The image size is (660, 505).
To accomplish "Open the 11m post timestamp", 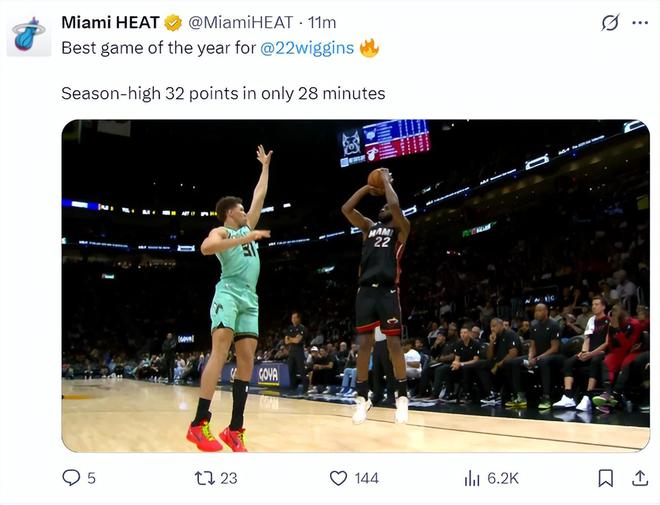I will pos(322,23).
